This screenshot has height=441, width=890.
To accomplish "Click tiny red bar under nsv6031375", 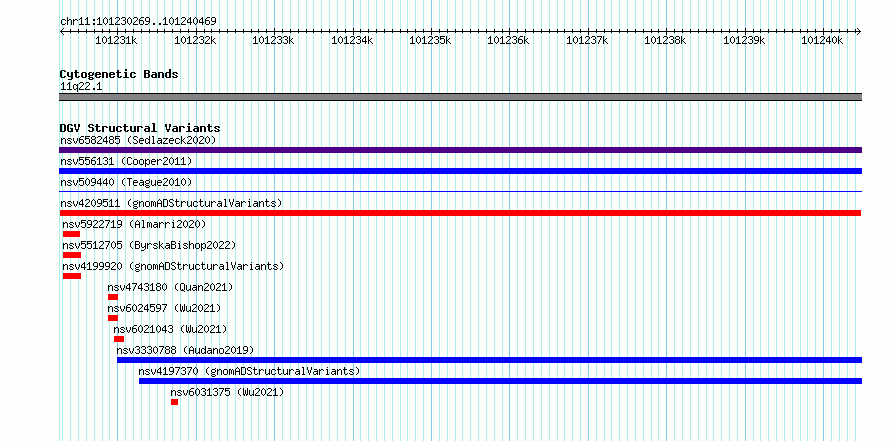I will 174,402.
